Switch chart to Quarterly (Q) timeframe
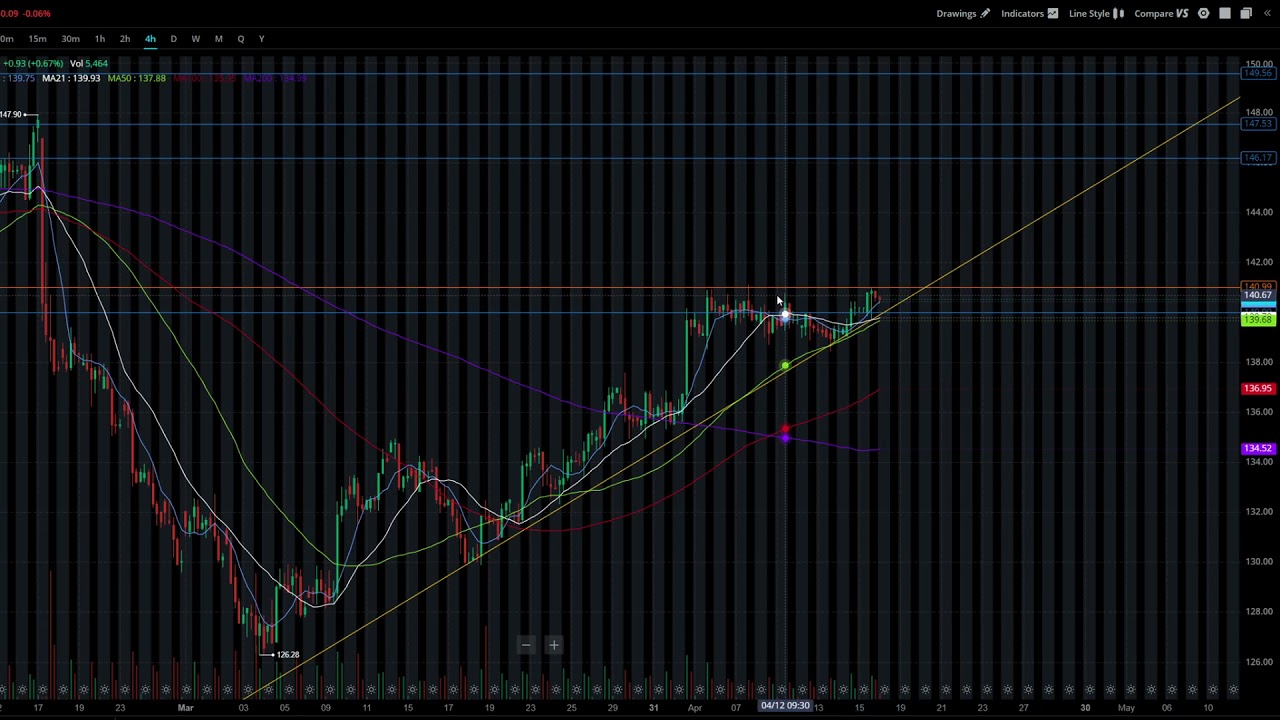The image size is (1280, 720). point(240,38)
